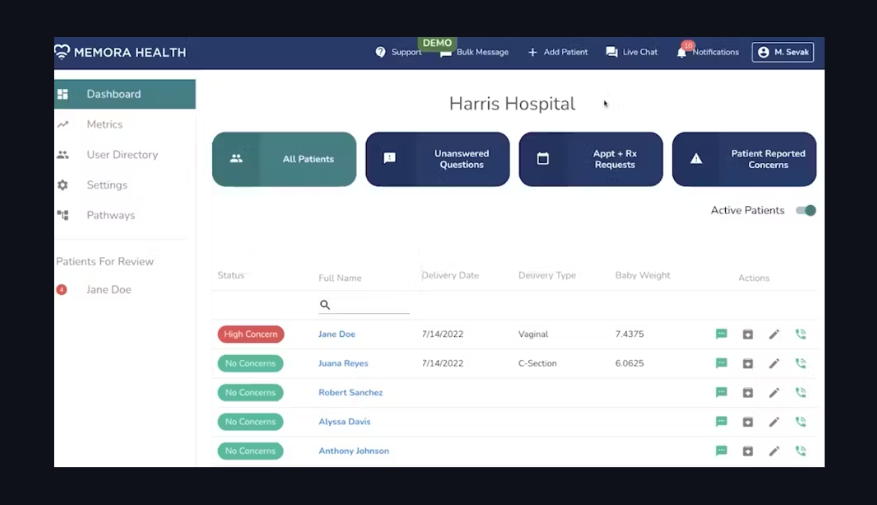This screenshot has width=877, height=505.
Task: Open Support in top bar
Action: click(x=398, y=52)
